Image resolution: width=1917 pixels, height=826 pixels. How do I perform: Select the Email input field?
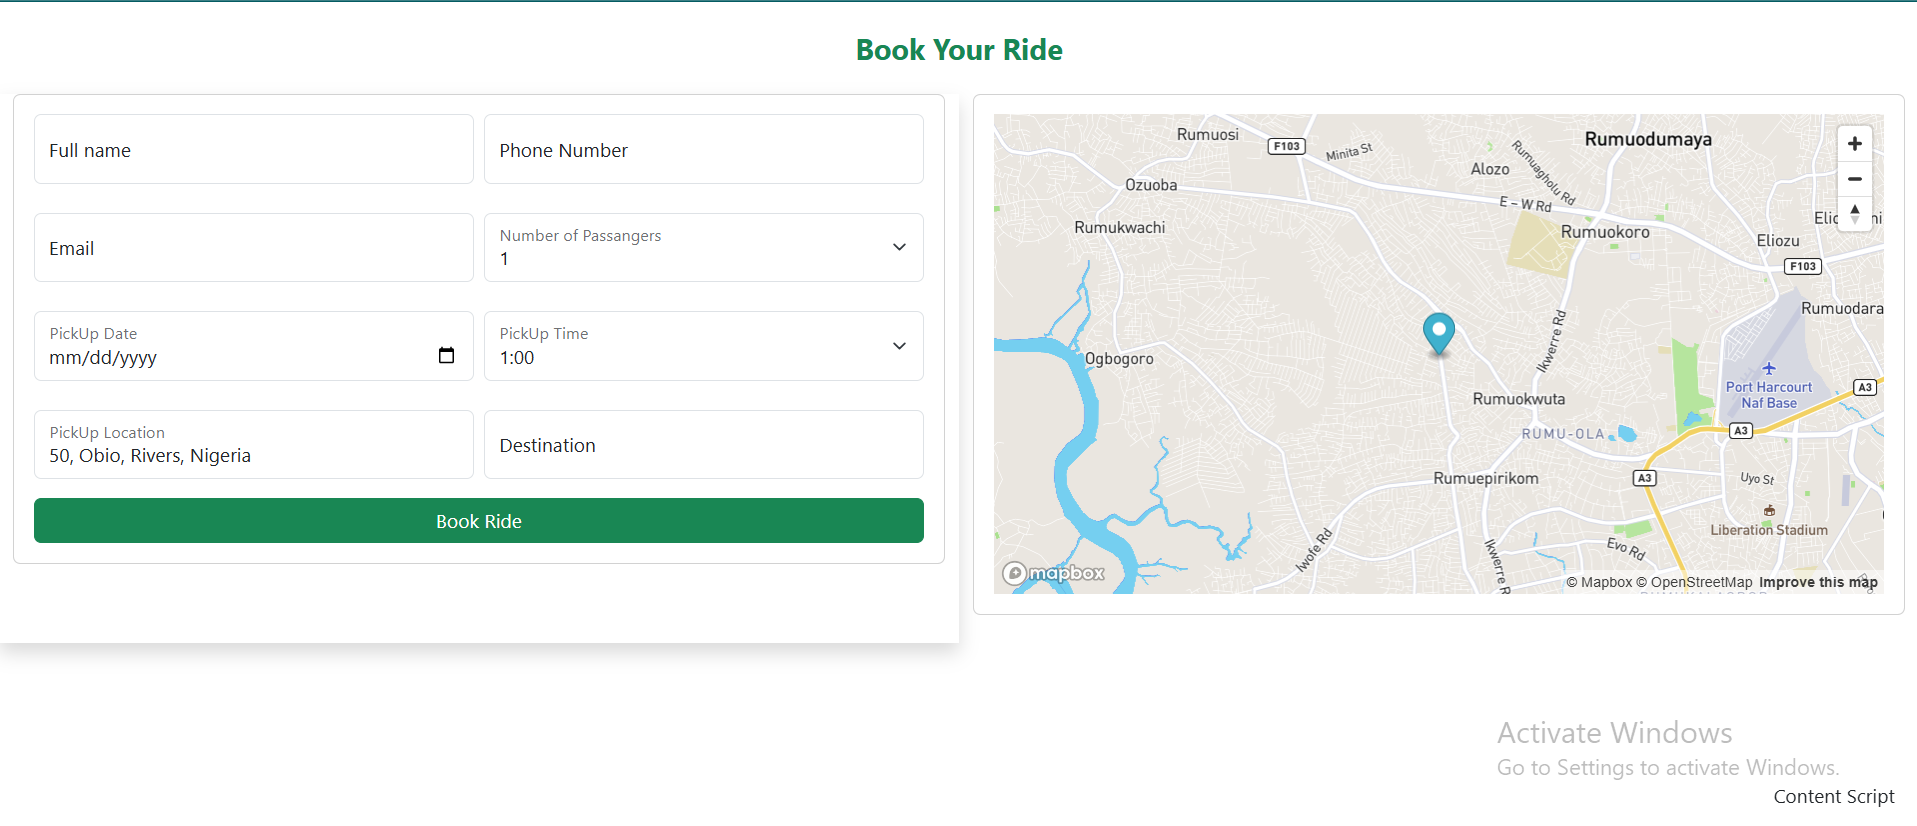click(254, 248)
